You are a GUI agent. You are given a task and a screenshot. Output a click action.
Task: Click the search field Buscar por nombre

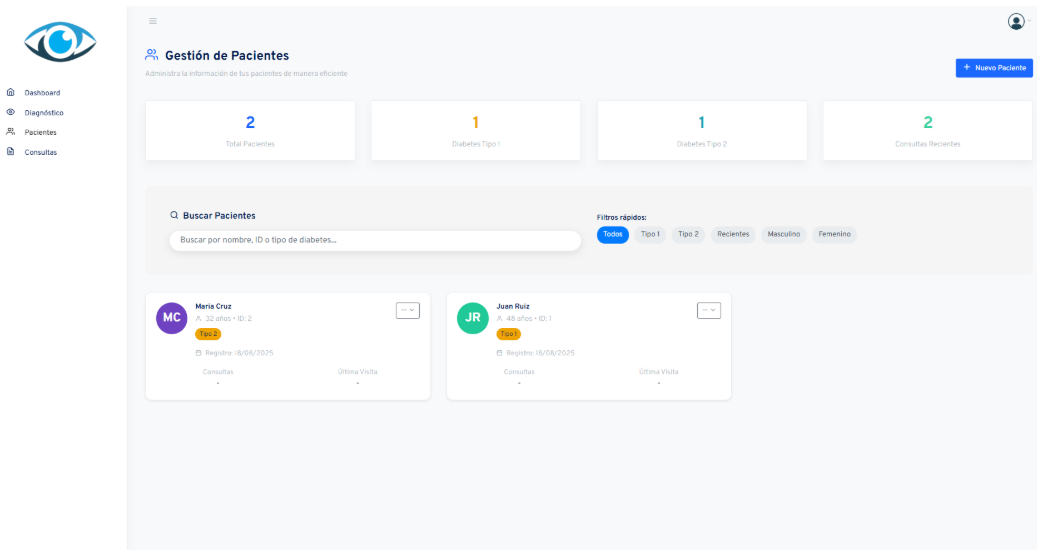tap(375, 241)
